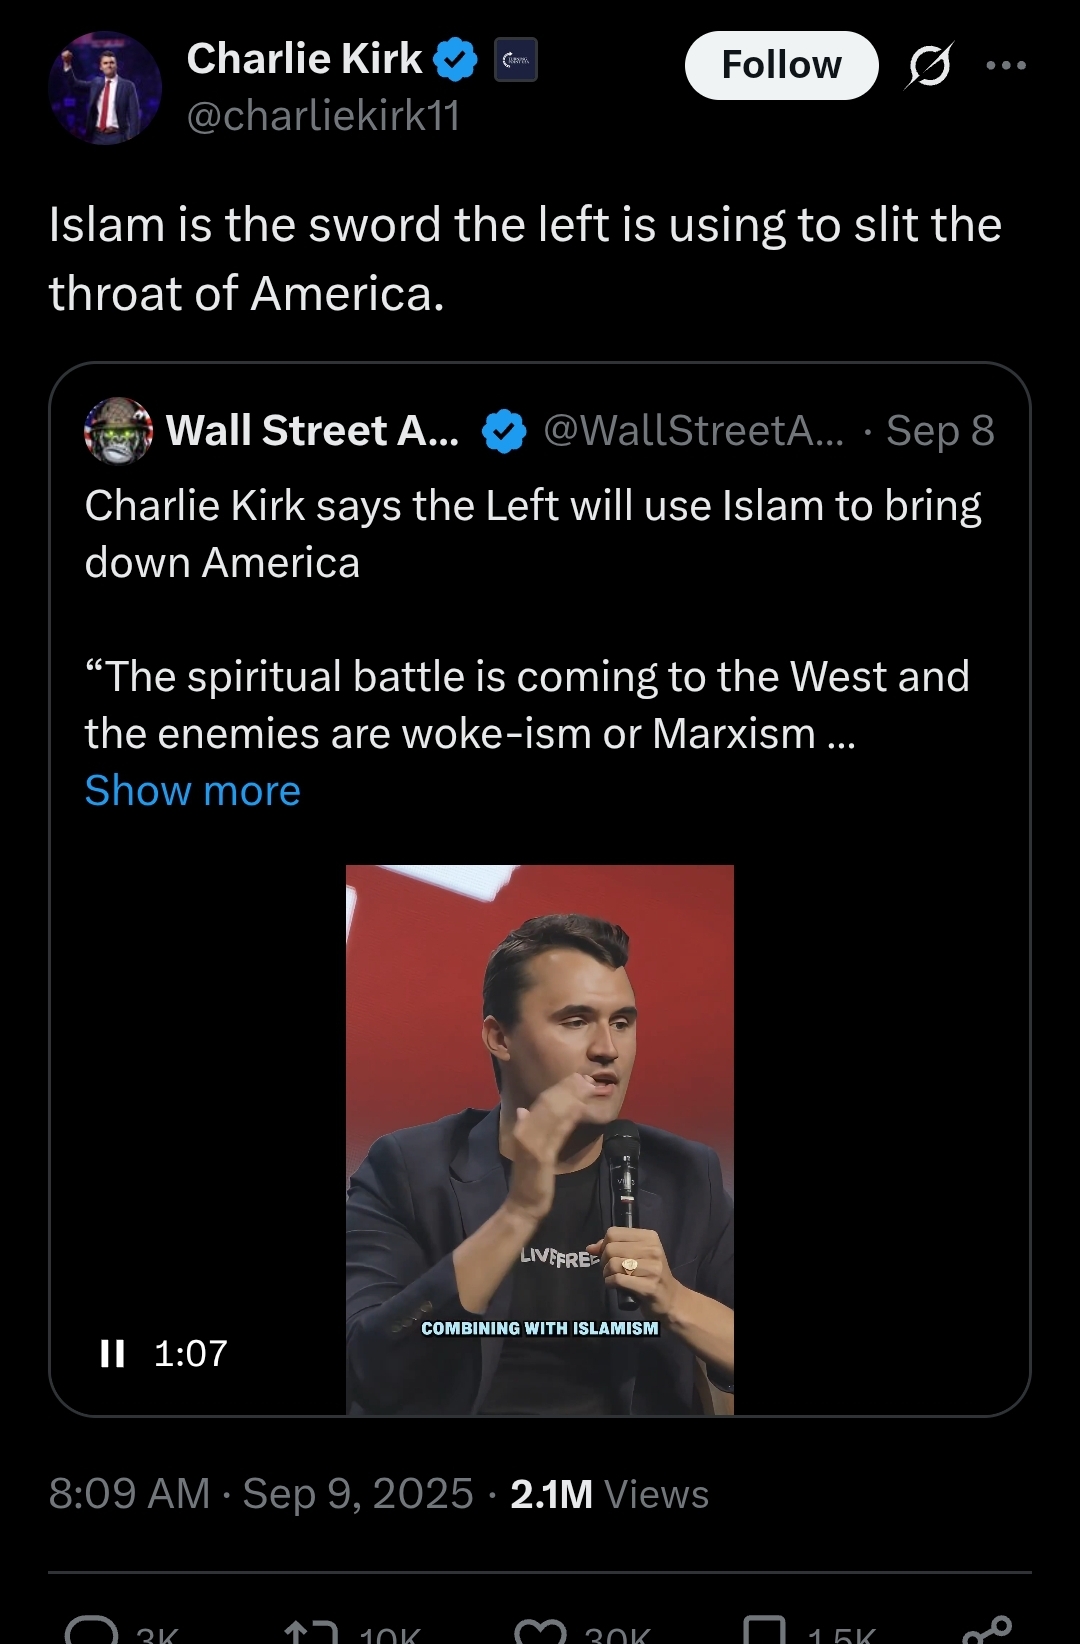
Task: Repost using the retweet icon
Action: coord(311,1630)
